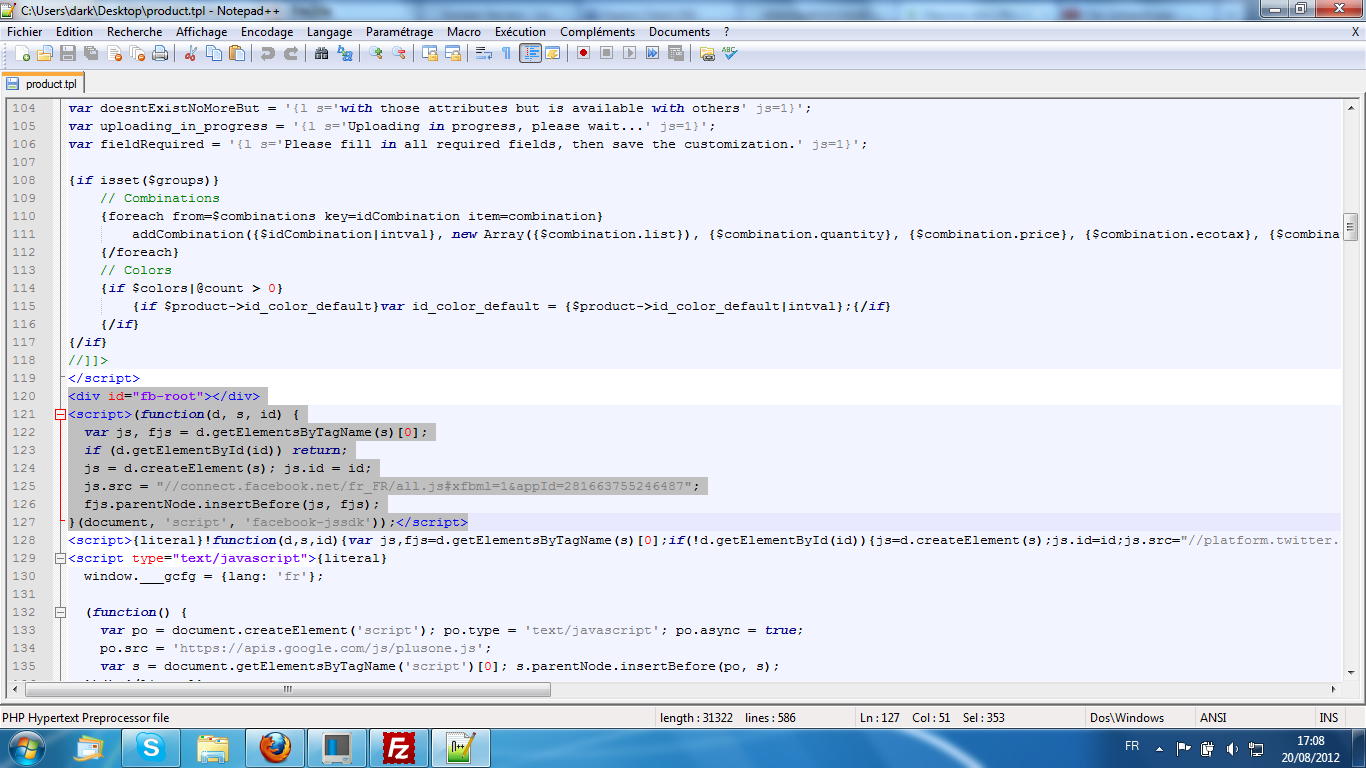This screenshot has width=1366, height=768.
Task: Open Firefox from the taskbar
Action: coord(275,747)
